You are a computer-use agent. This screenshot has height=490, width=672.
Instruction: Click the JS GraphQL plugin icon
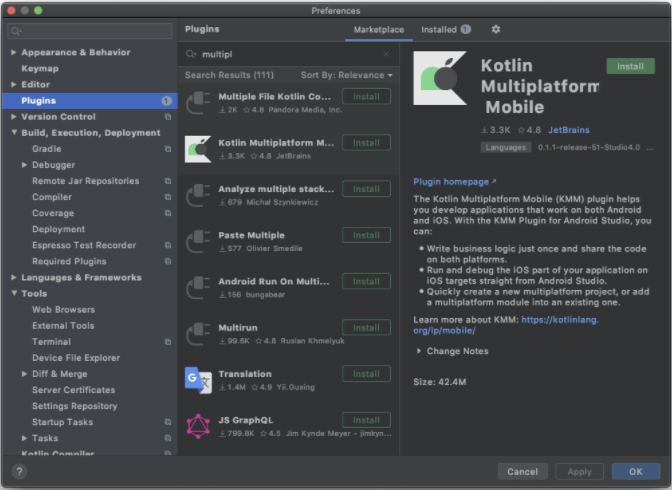198,426
